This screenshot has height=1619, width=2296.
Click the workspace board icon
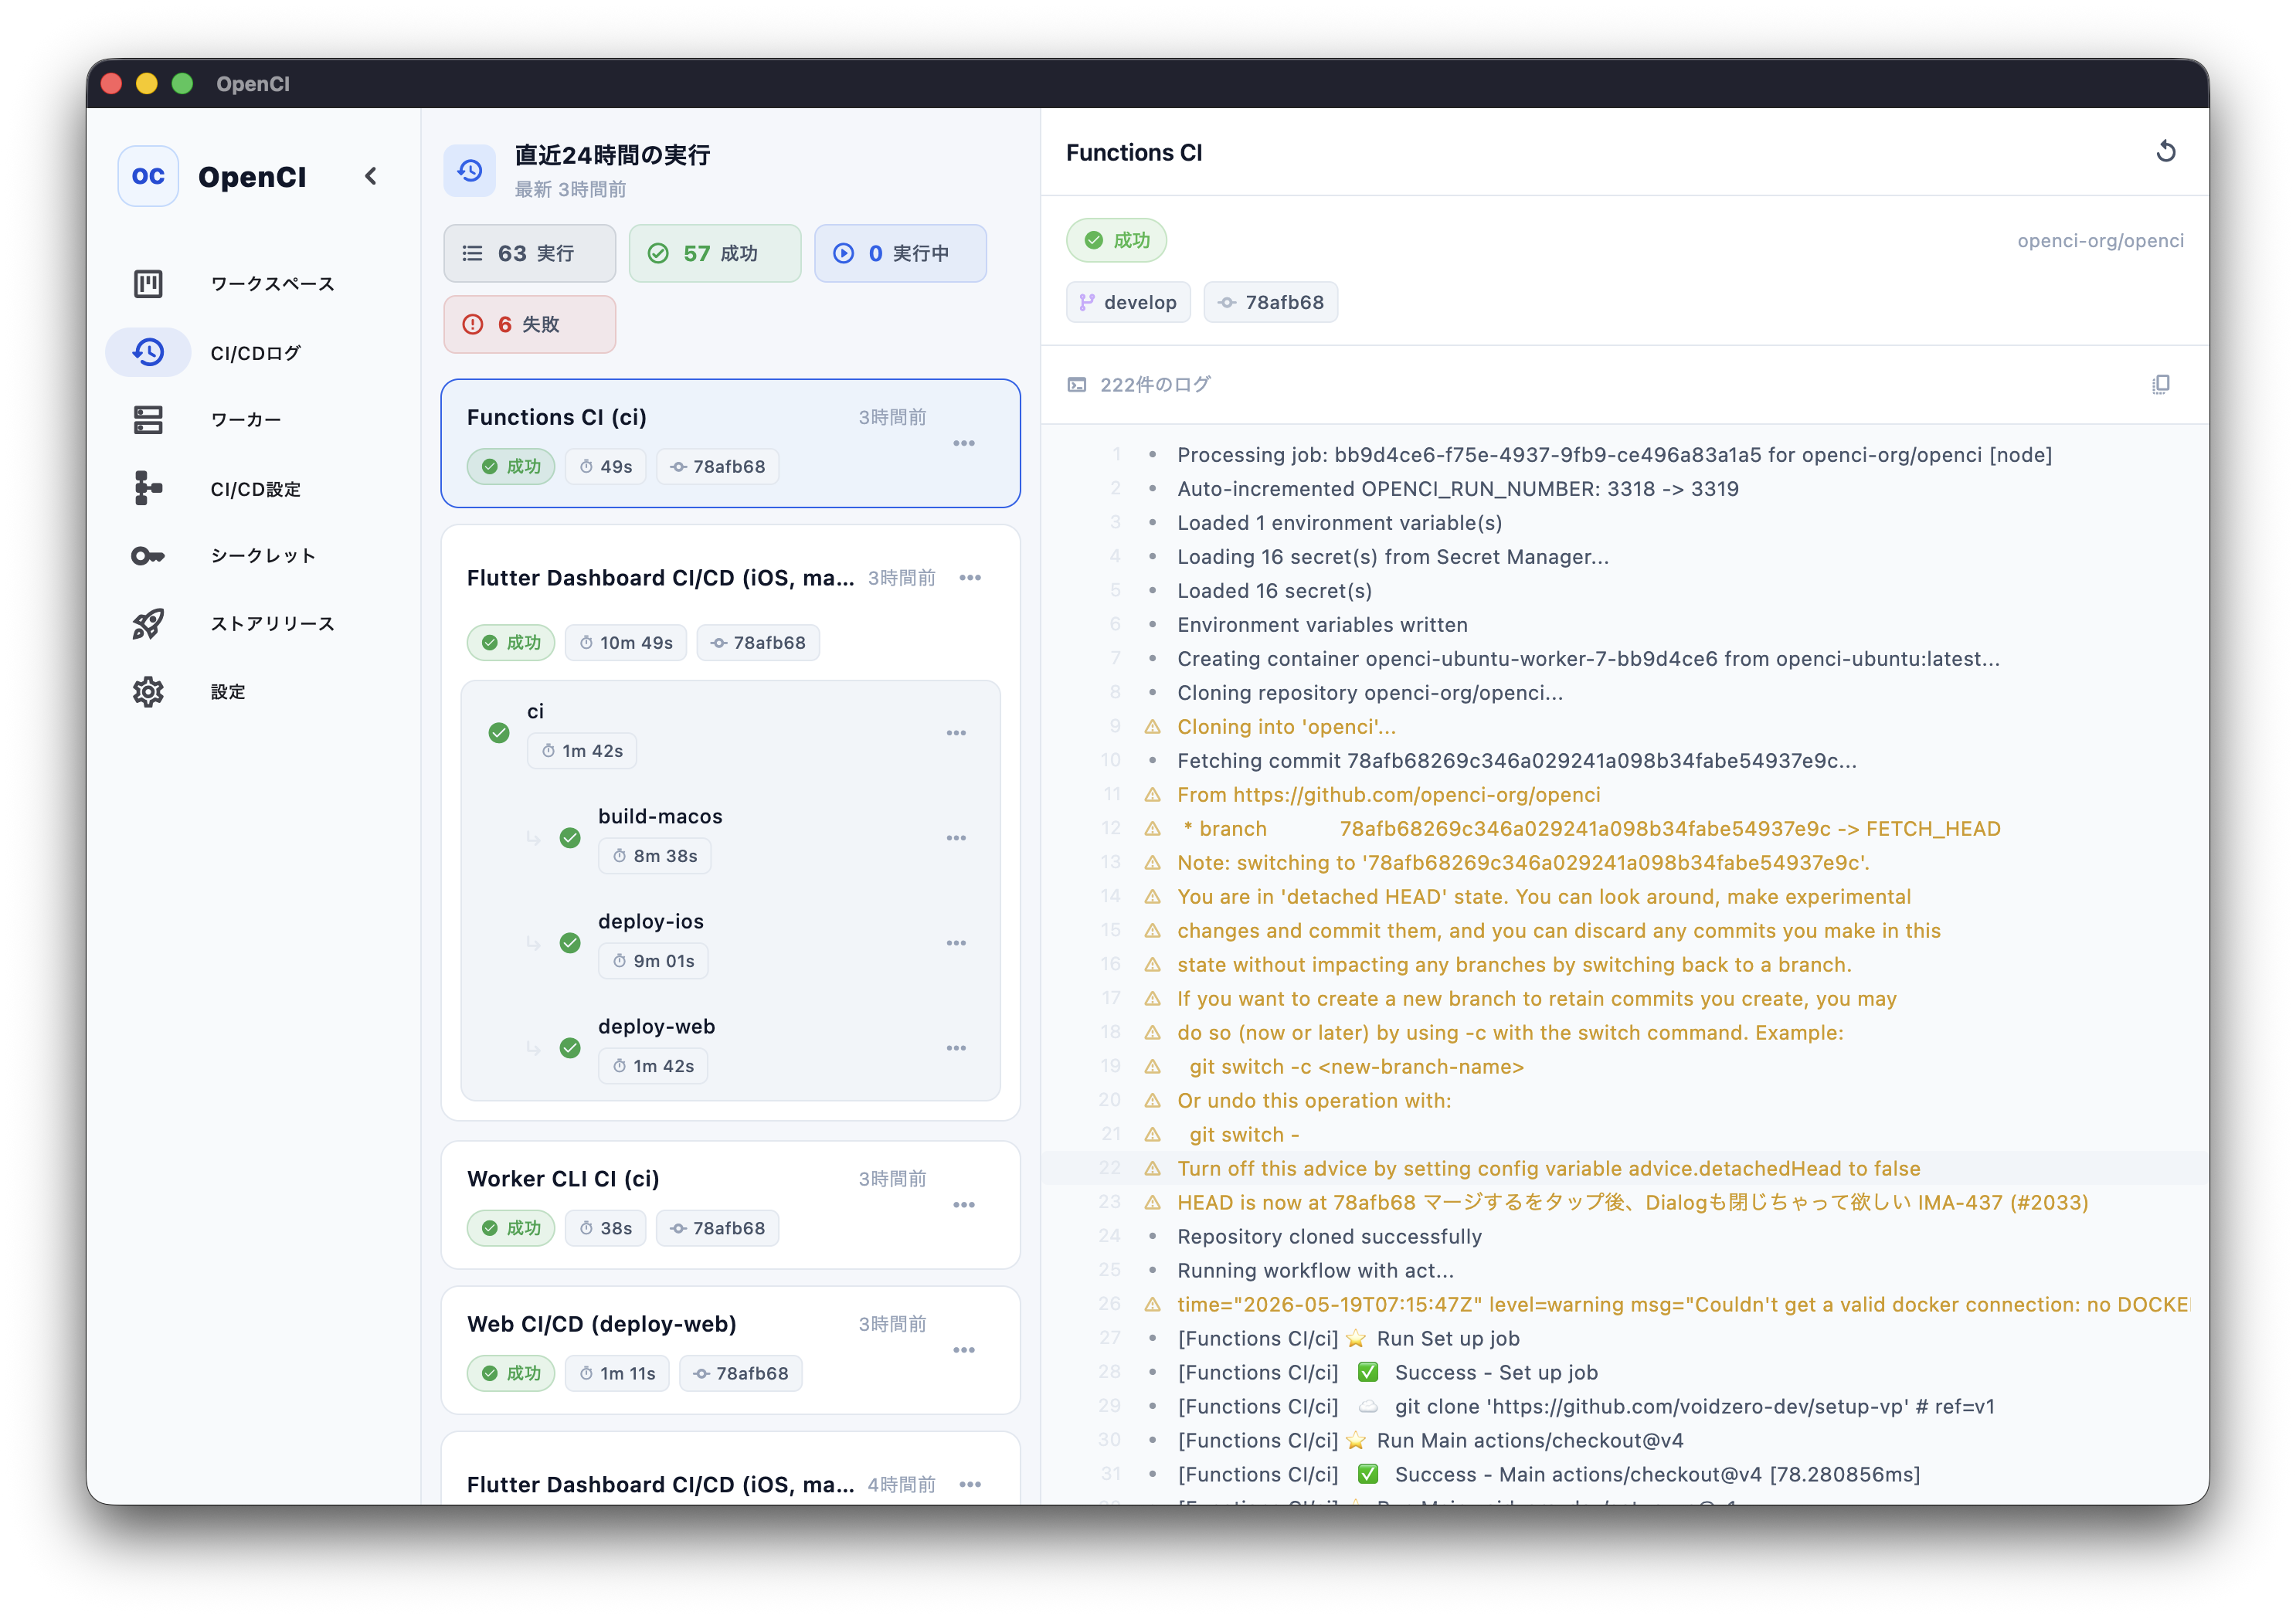(x=148, y=284)
